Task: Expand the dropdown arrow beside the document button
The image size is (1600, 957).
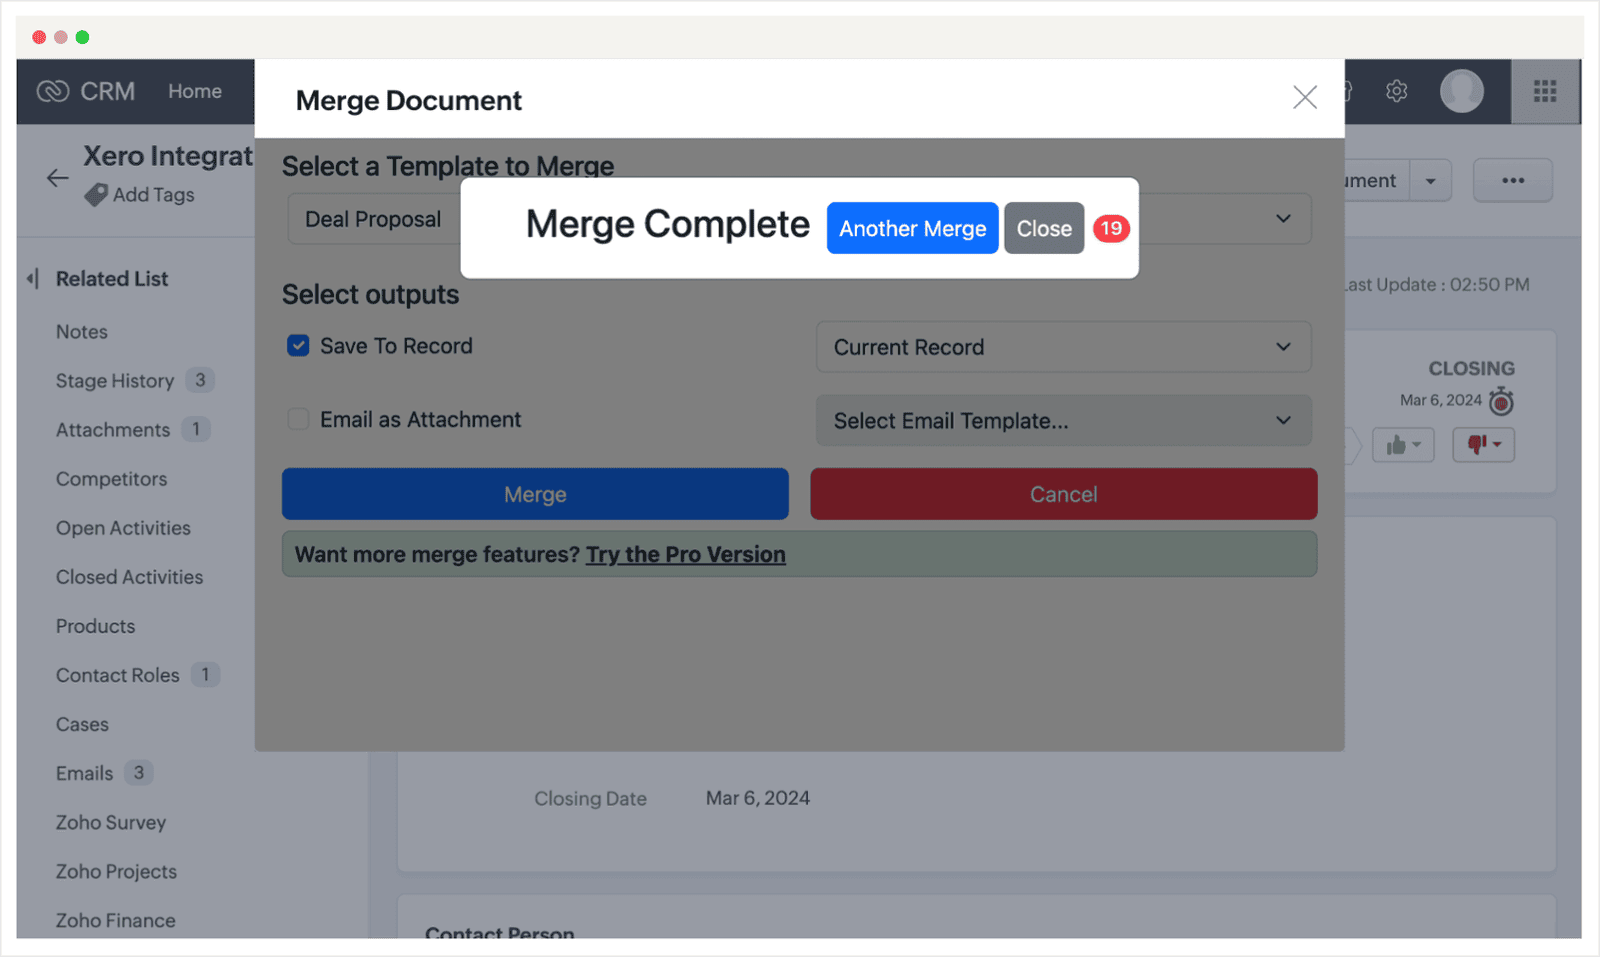Action: (1431, 181)
